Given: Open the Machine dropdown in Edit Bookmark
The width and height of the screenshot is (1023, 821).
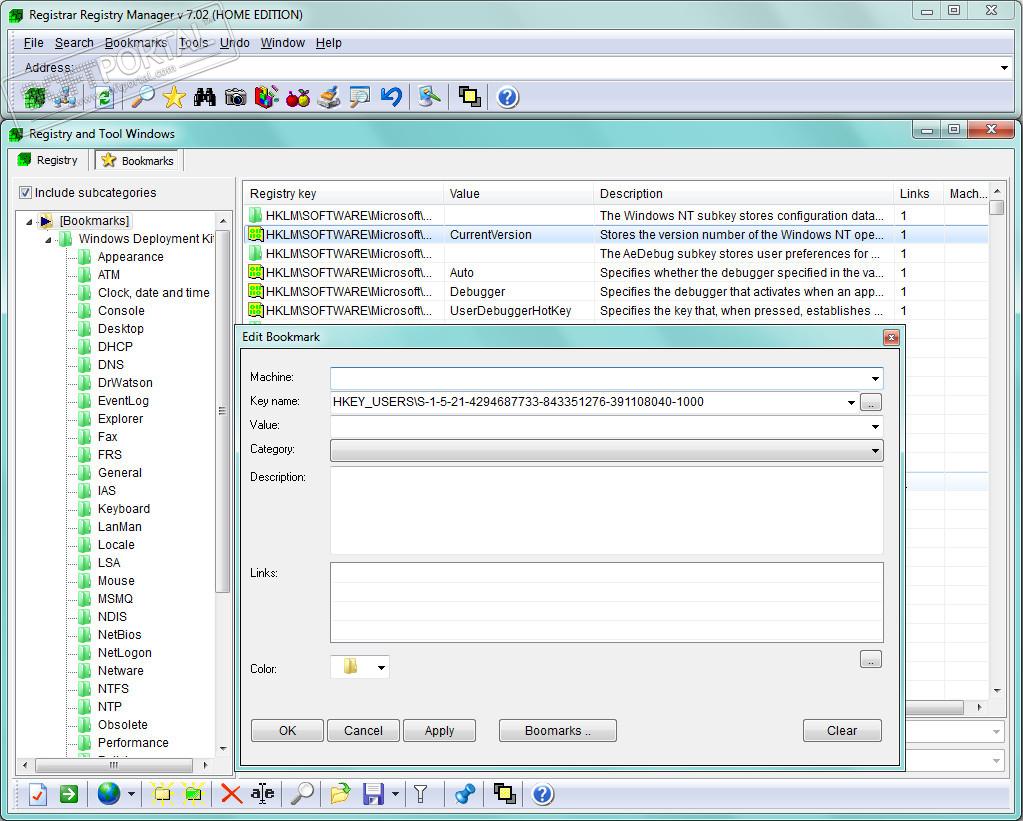Looking at the screenshot, I should click(x=875, y=379).
